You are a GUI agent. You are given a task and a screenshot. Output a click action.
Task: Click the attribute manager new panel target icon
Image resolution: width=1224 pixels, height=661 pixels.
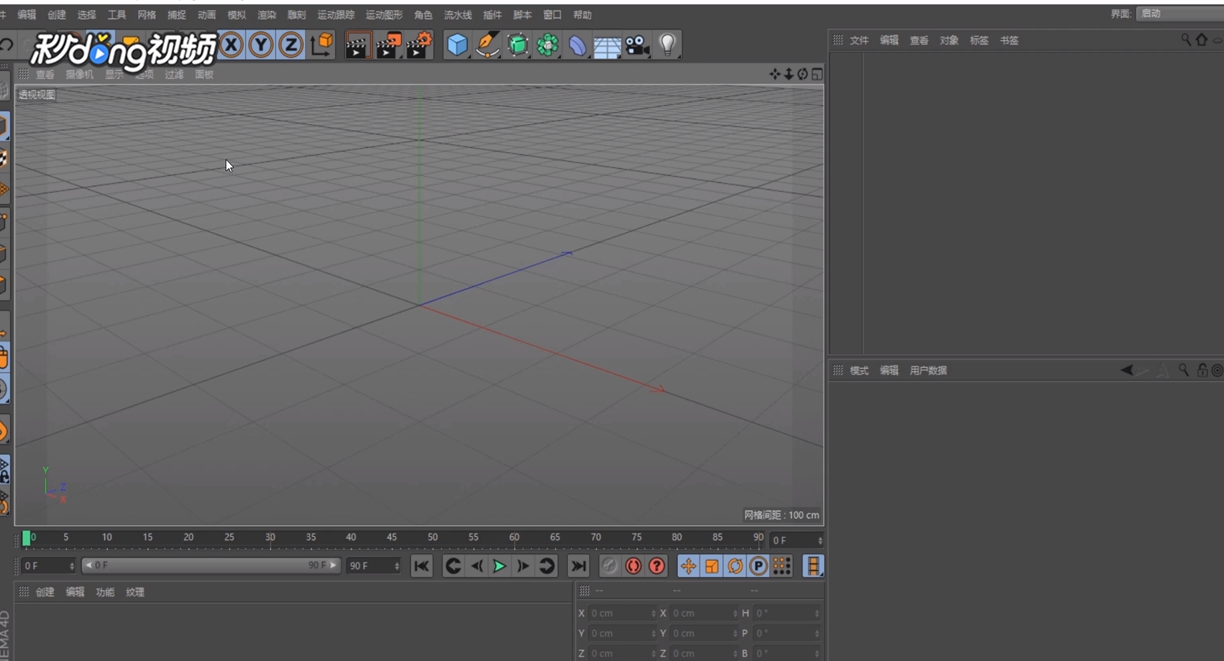(x=1217, y=370)
